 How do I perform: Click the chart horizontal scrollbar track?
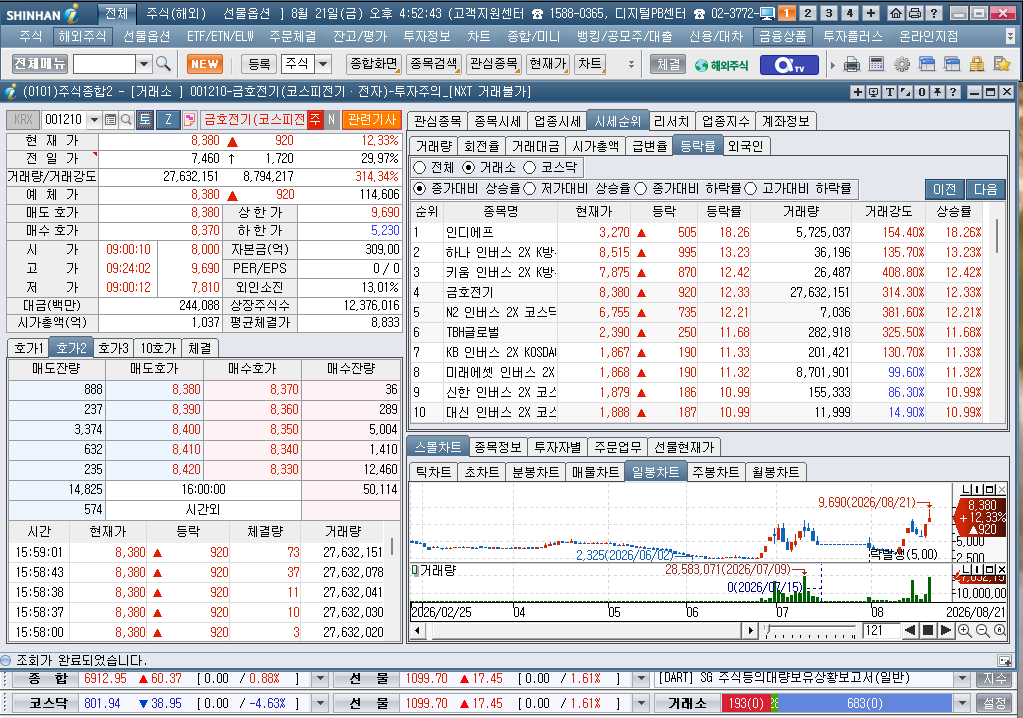coord(583,631)
